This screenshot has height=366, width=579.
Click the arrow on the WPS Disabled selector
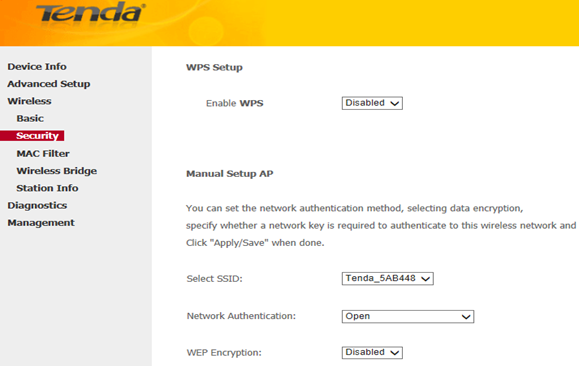coord(395,103)
